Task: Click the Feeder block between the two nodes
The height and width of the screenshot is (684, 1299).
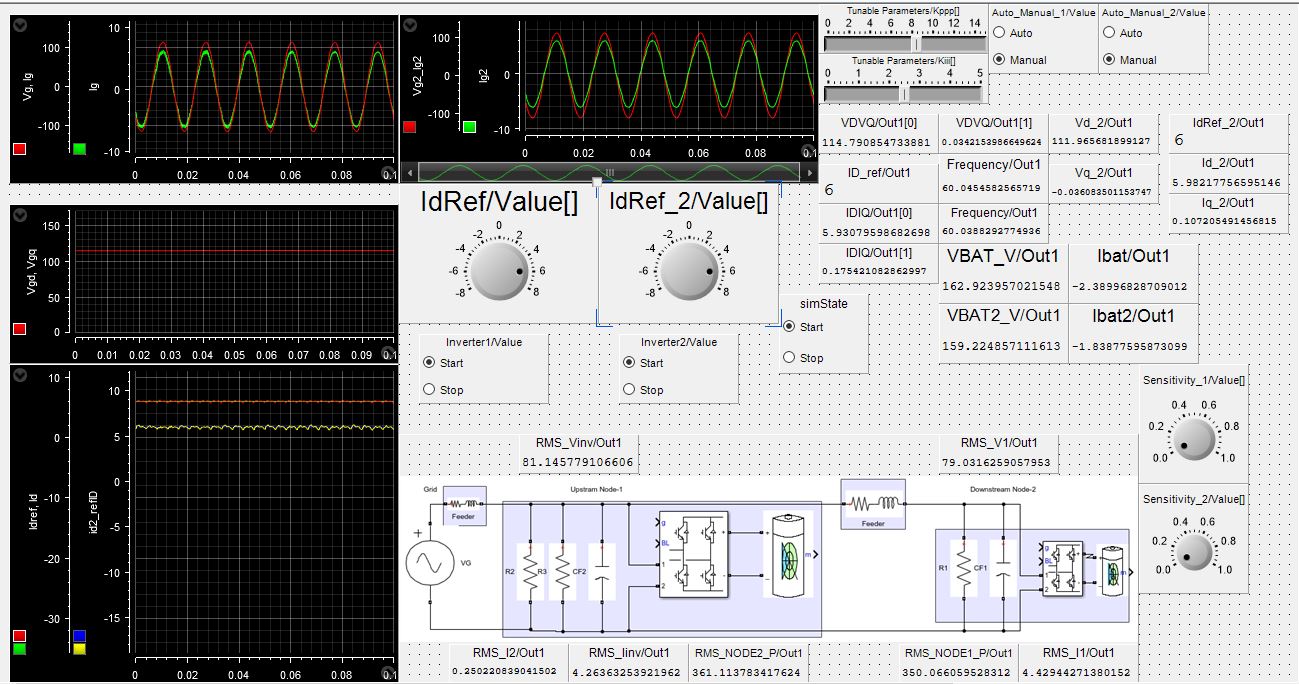Action: (x=873, y=505)
